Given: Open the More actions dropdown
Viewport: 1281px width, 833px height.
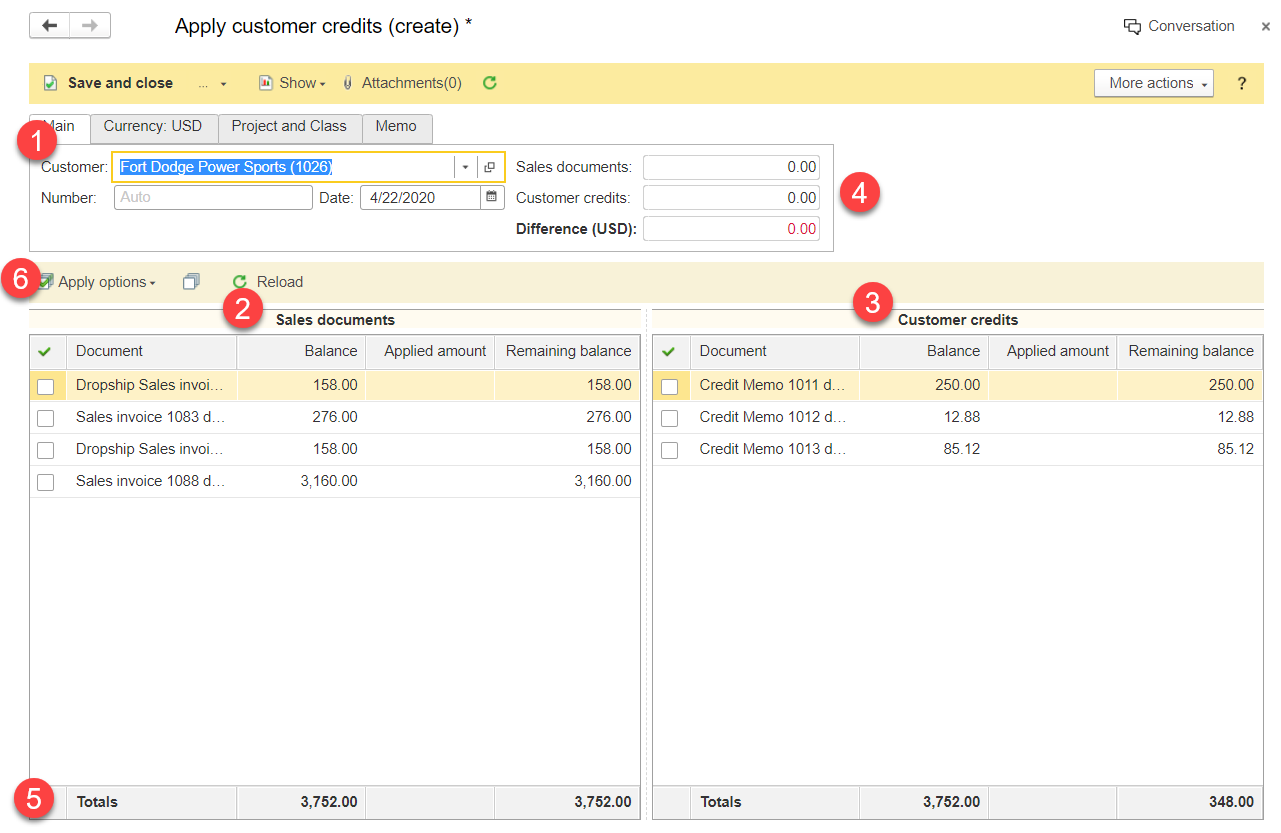Looking at the screenshot, I should coord(1153,83).
